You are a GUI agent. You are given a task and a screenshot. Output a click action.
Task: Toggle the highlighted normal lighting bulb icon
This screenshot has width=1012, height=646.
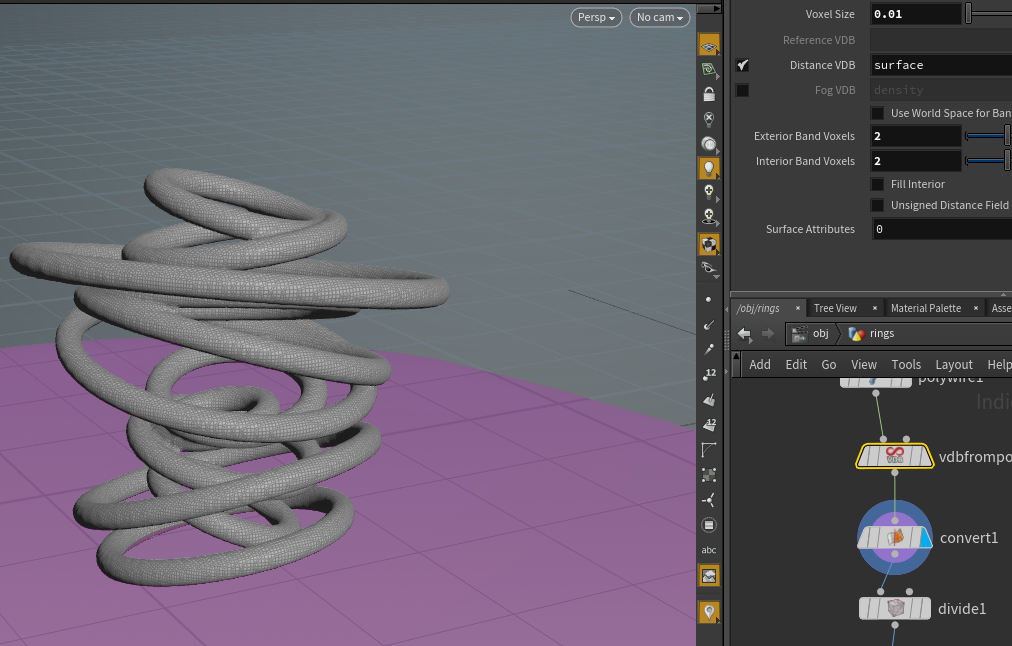point(709,168)
